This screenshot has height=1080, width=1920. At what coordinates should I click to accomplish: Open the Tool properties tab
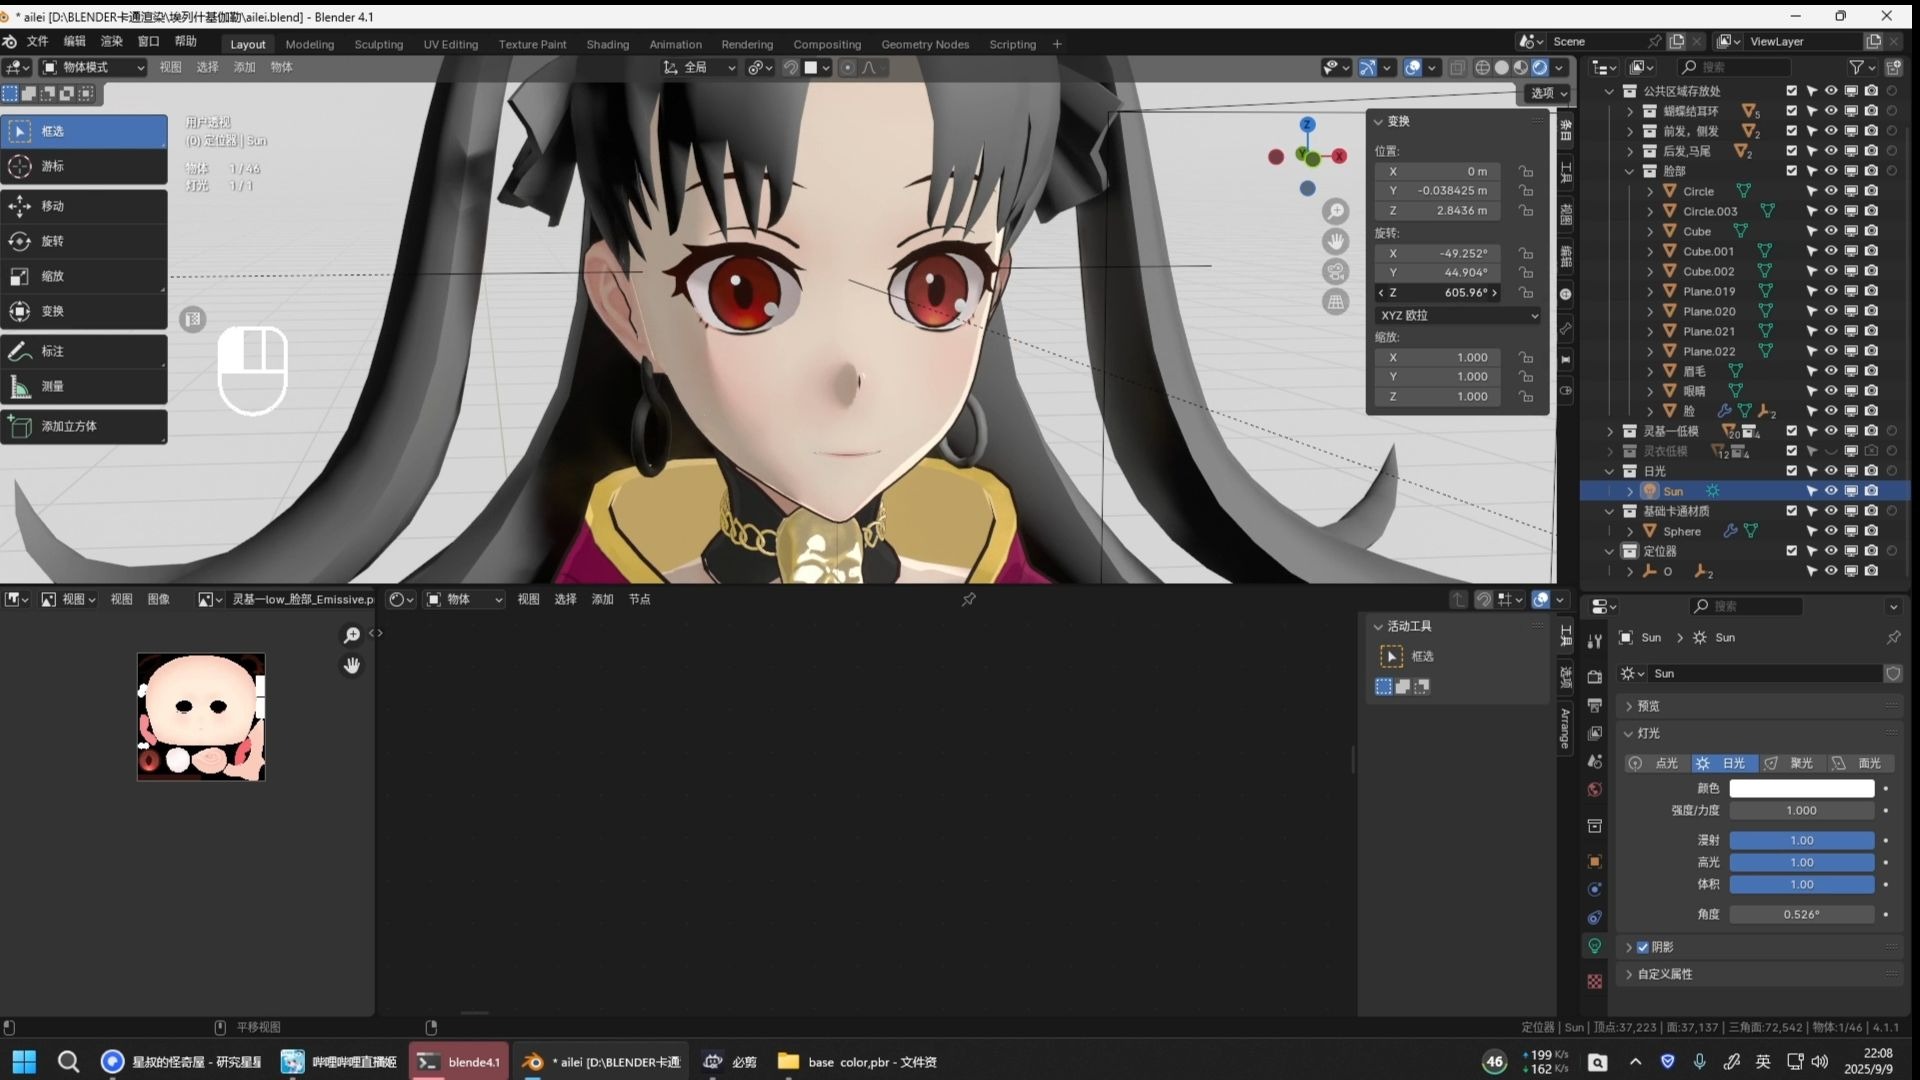[1595, 641]
